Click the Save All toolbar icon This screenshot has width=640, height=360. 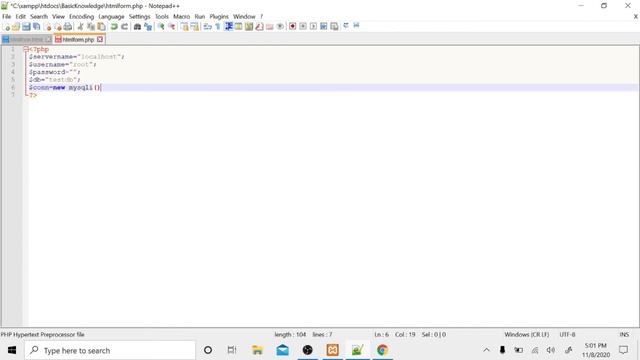37,27
